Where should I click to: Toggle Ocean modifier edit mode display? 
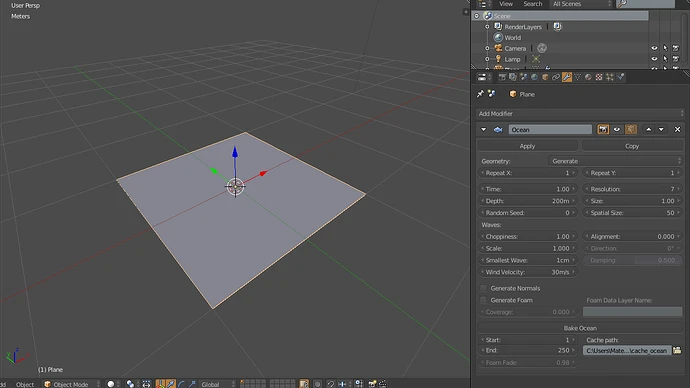(631, 129)
